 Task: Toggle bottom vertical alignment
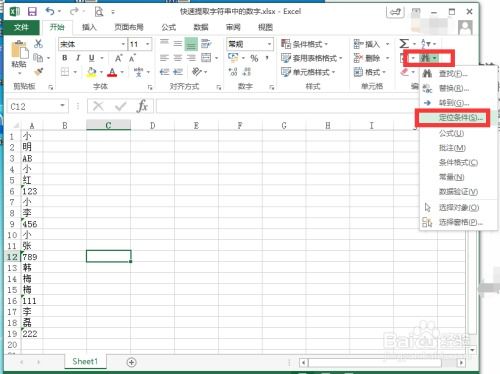pos(191,44)
